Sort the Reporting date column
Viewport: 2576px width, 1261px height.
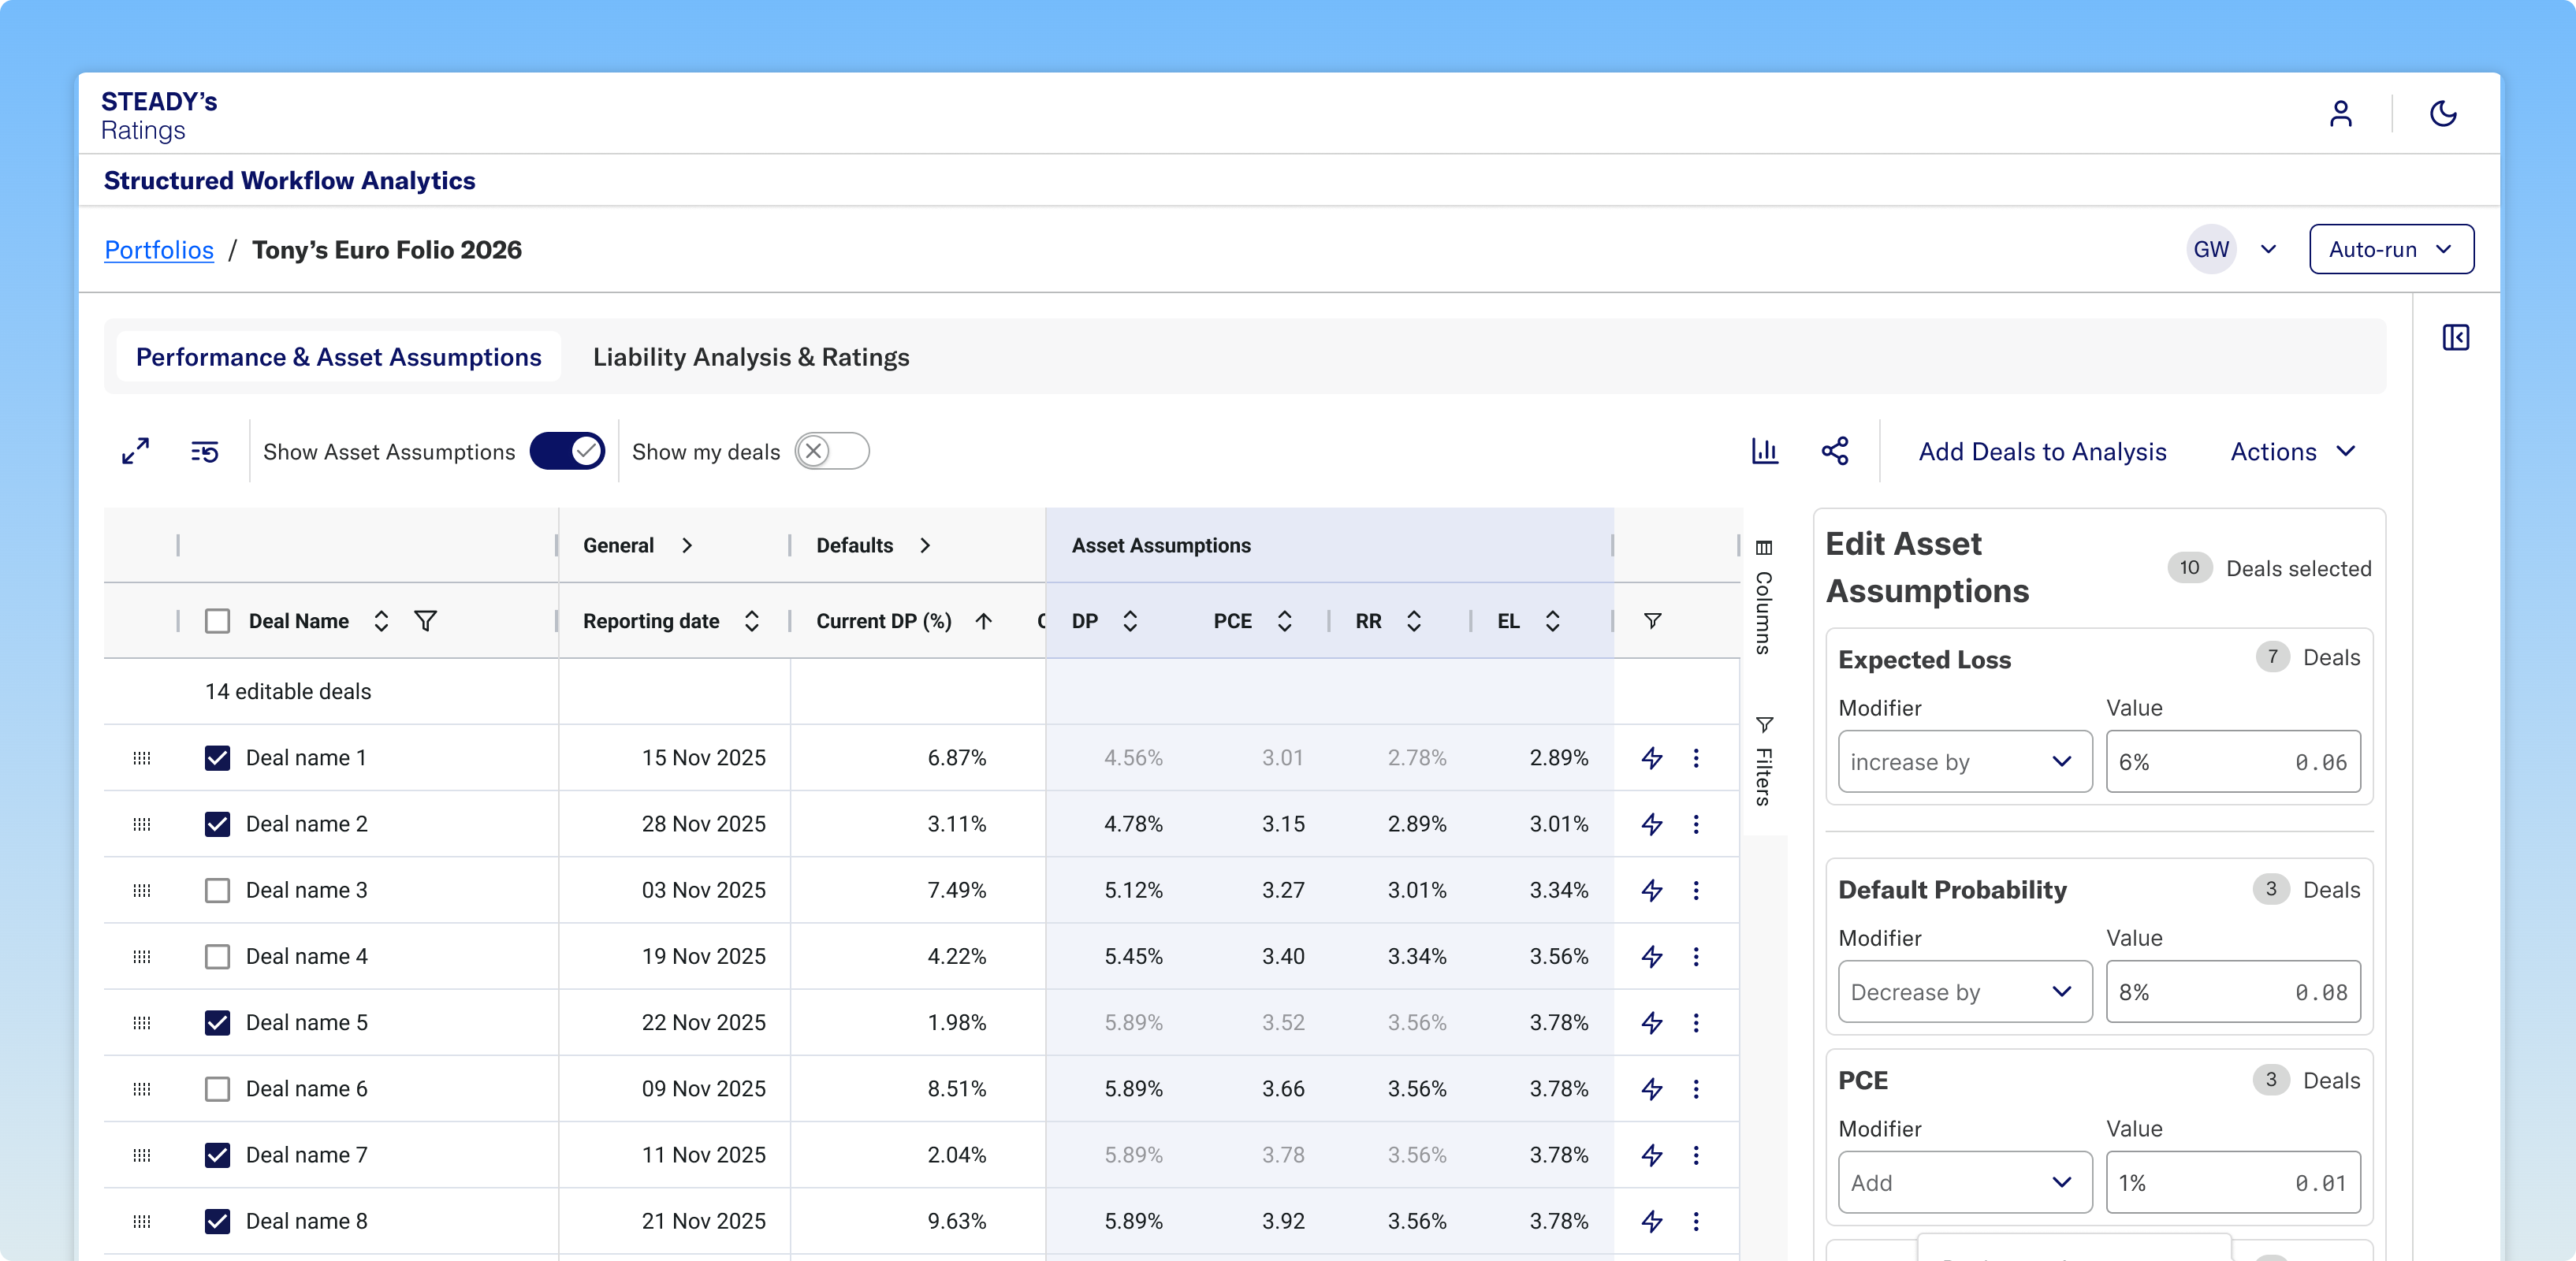751,621
